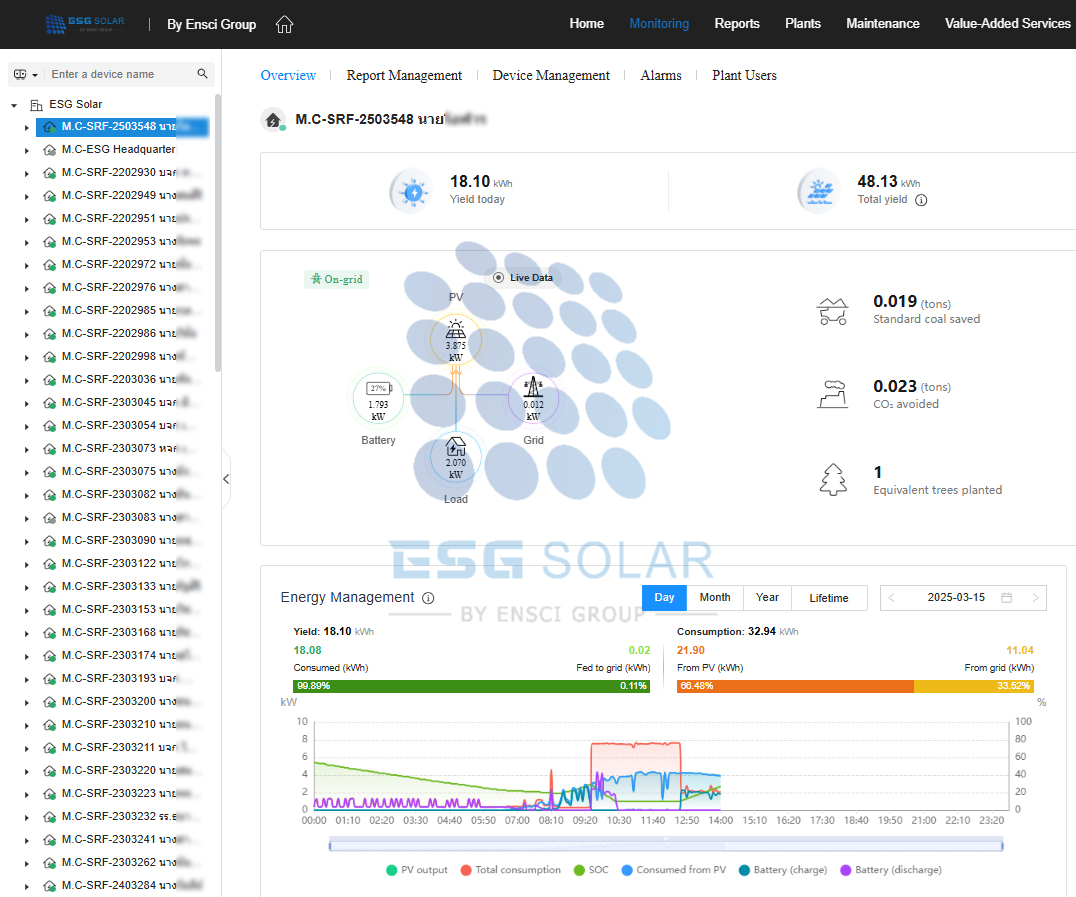Click plant icon for M.C-SRF-2202976

49,288
